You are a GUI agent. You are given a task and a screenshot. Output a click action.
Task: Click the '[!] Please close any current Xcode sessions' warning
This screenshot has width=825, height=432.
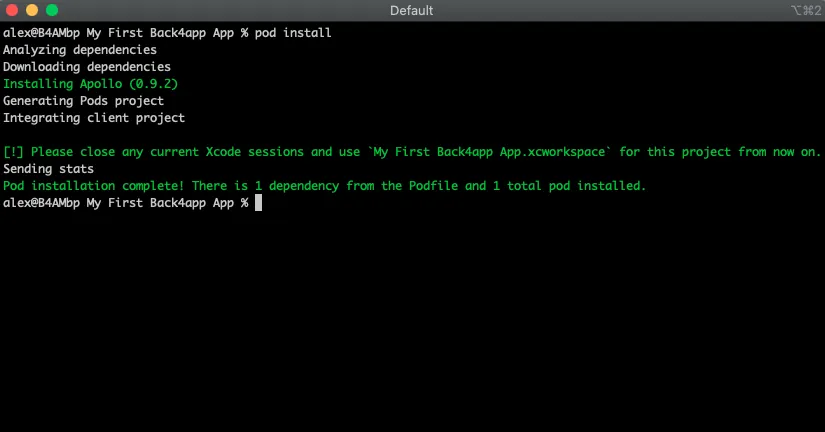[412, 152]
